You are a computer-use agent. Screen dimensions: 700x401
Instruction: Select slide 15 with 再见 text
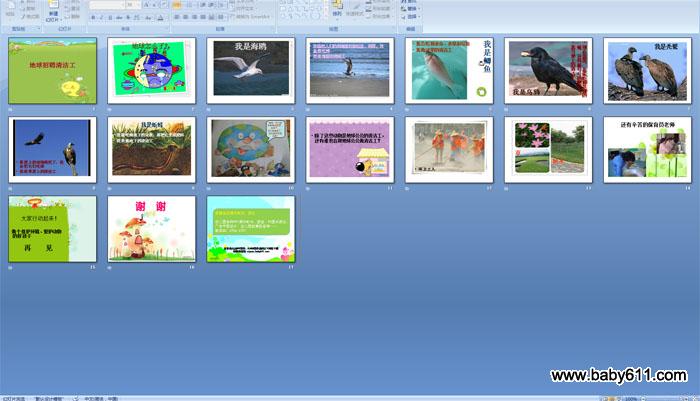point(52,229)
